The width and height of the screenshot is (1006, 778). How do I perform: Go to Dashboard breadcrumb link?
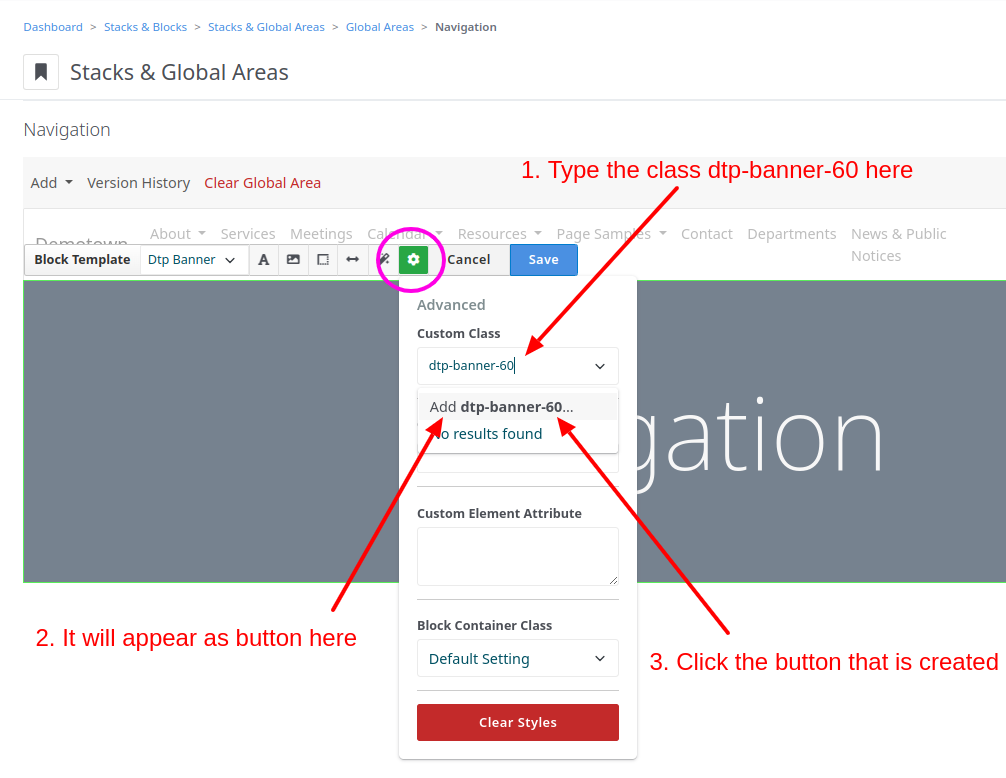click(x=53, y=27)
